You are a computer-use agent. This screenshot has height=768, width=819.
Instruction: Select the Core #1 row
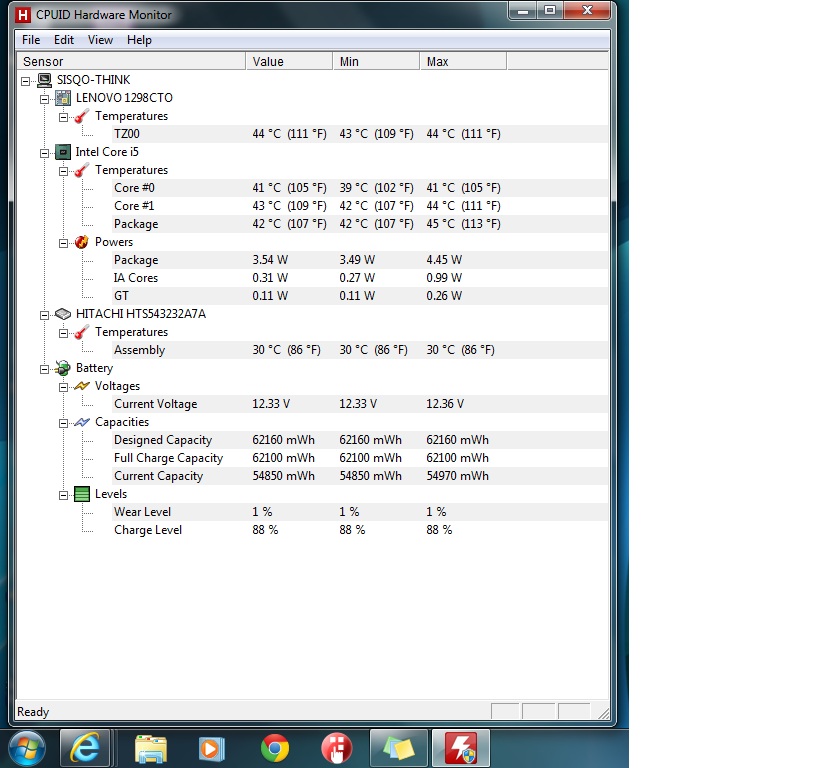pos(360,206)
